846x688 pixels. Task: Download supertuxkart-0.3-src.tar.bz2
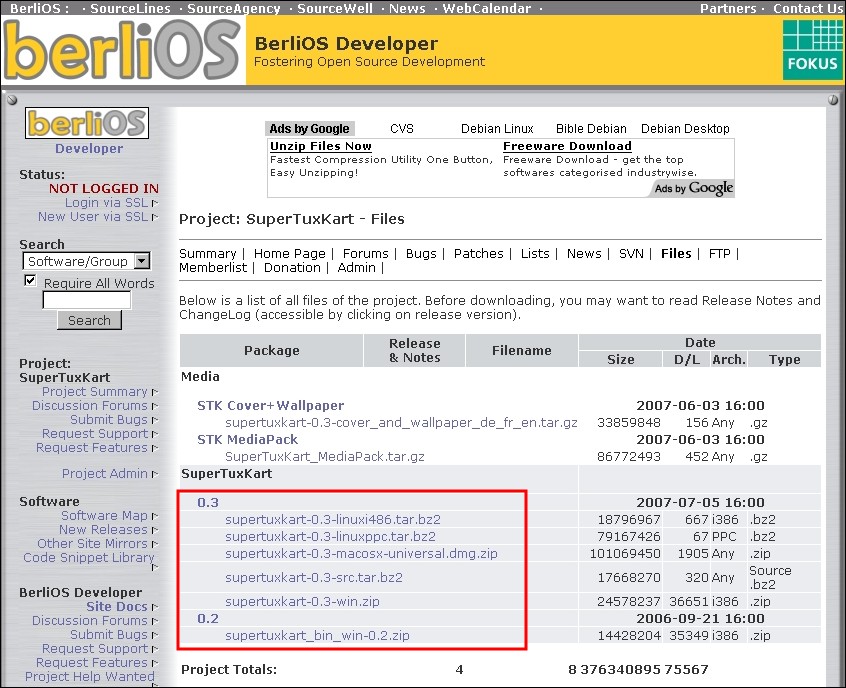[314, 578]
